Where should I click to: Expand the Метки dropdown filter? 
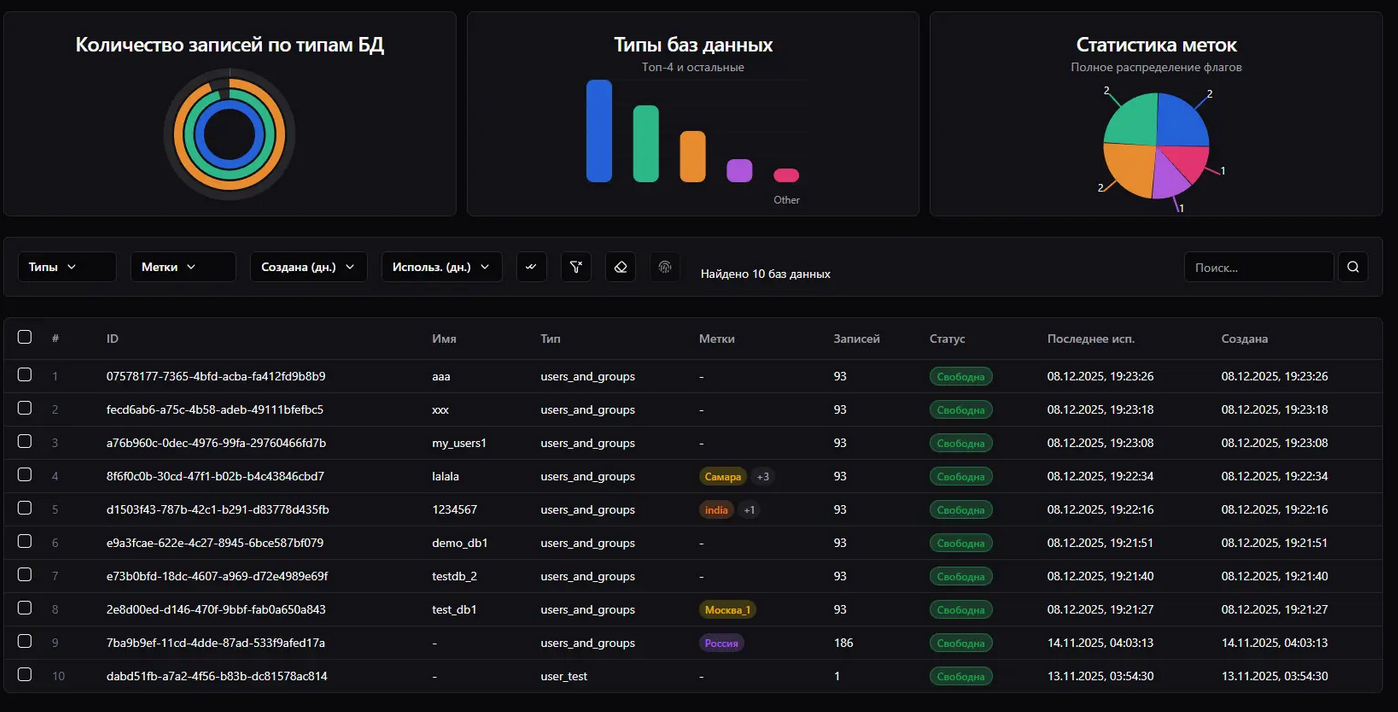point(183,267)
